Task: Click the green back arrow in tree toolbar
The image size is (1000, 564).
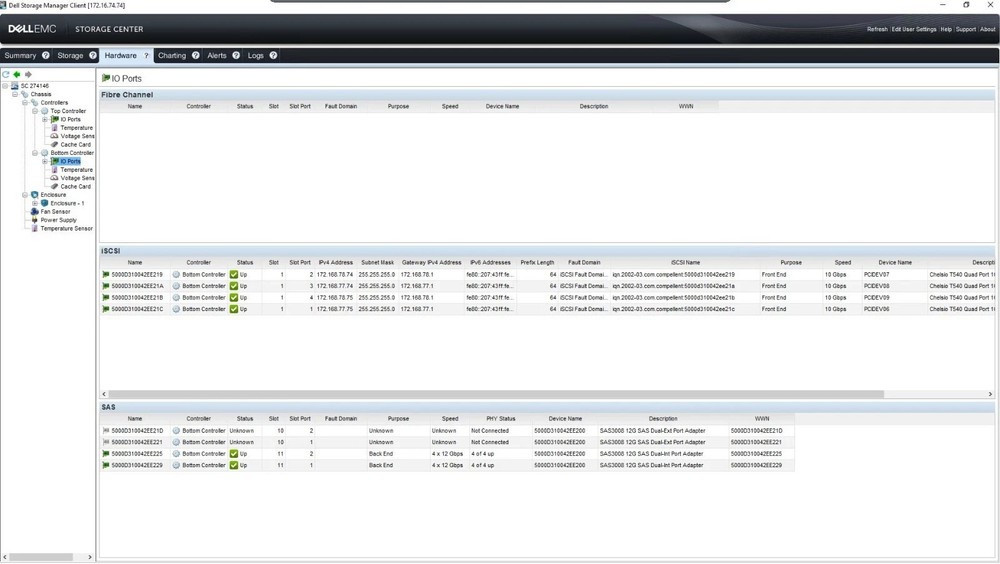Action: click(x=17, y=75)
